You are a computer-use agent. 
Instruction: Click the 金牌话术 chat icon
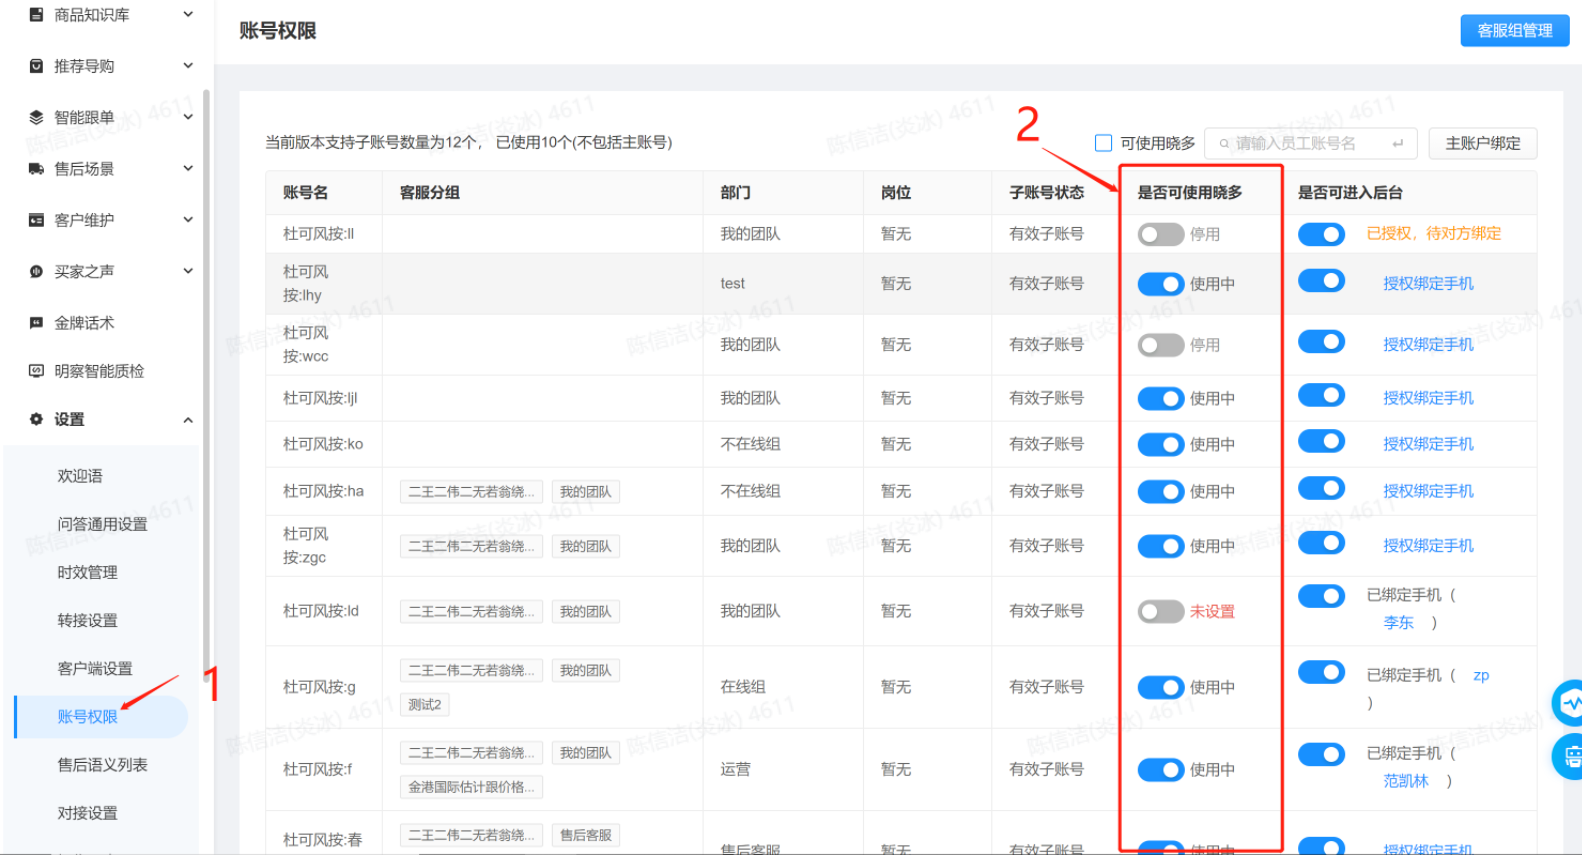36,323
